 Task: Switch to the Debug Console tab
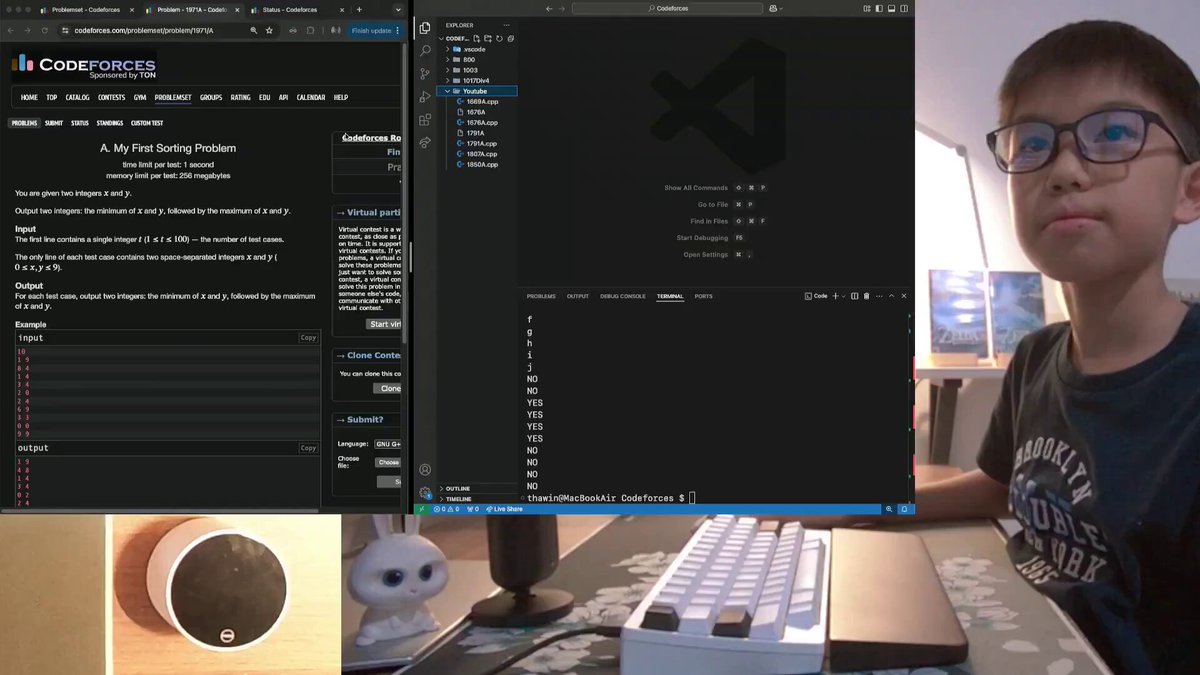coord(623,296)
